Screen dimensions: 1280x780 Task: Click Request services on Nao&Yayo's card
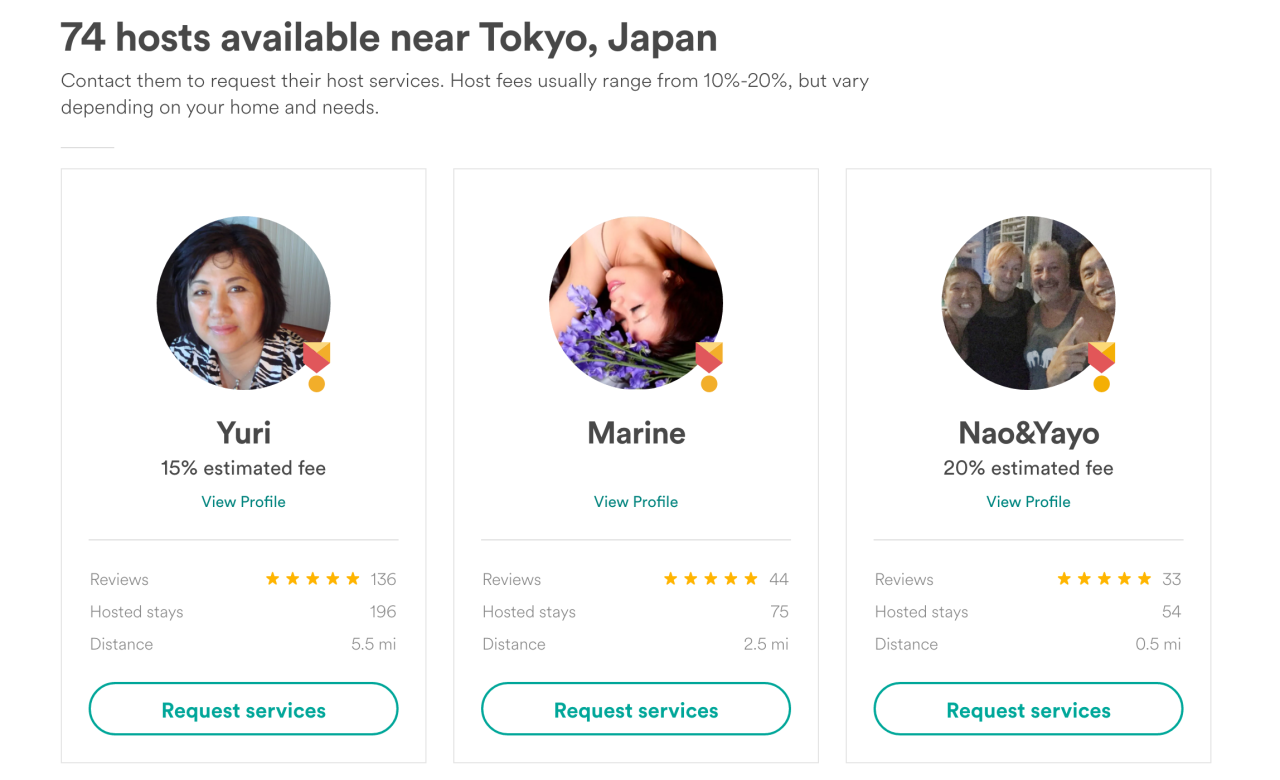click(1028, 709)
